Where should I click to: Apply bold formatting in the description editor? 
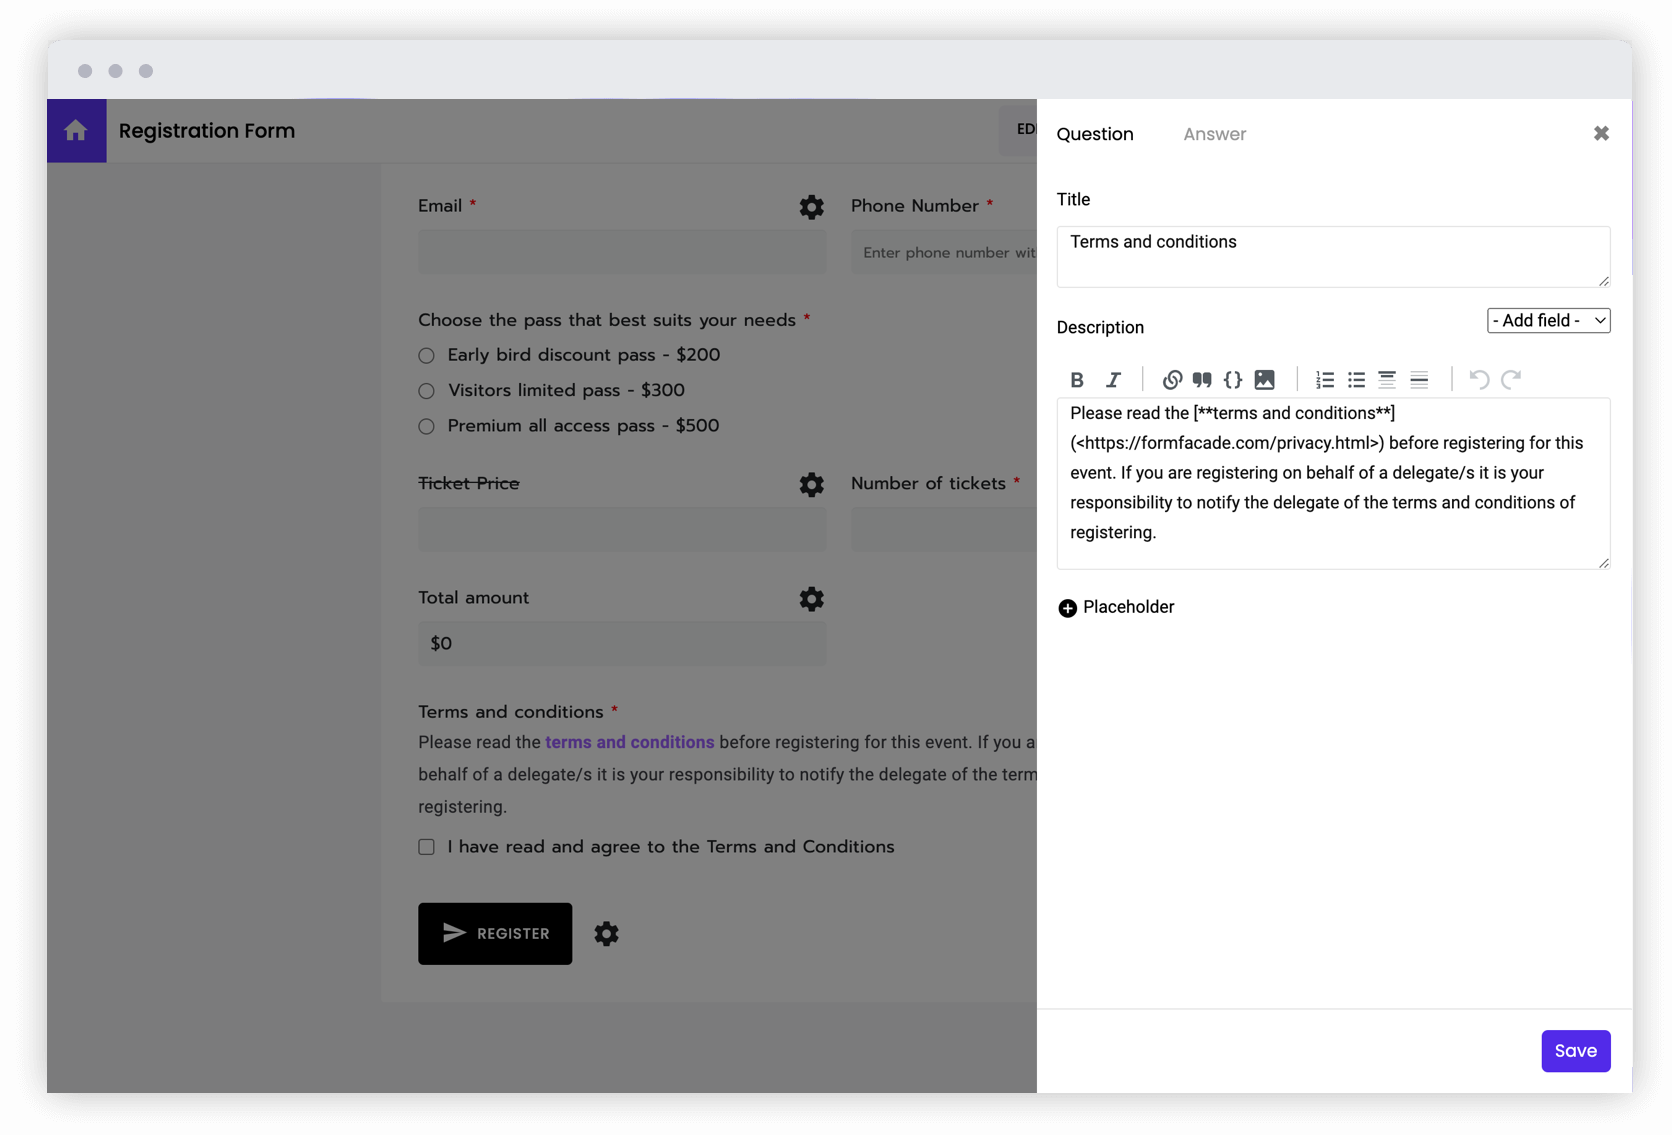pyautogui.click(x=1077, y=379)
